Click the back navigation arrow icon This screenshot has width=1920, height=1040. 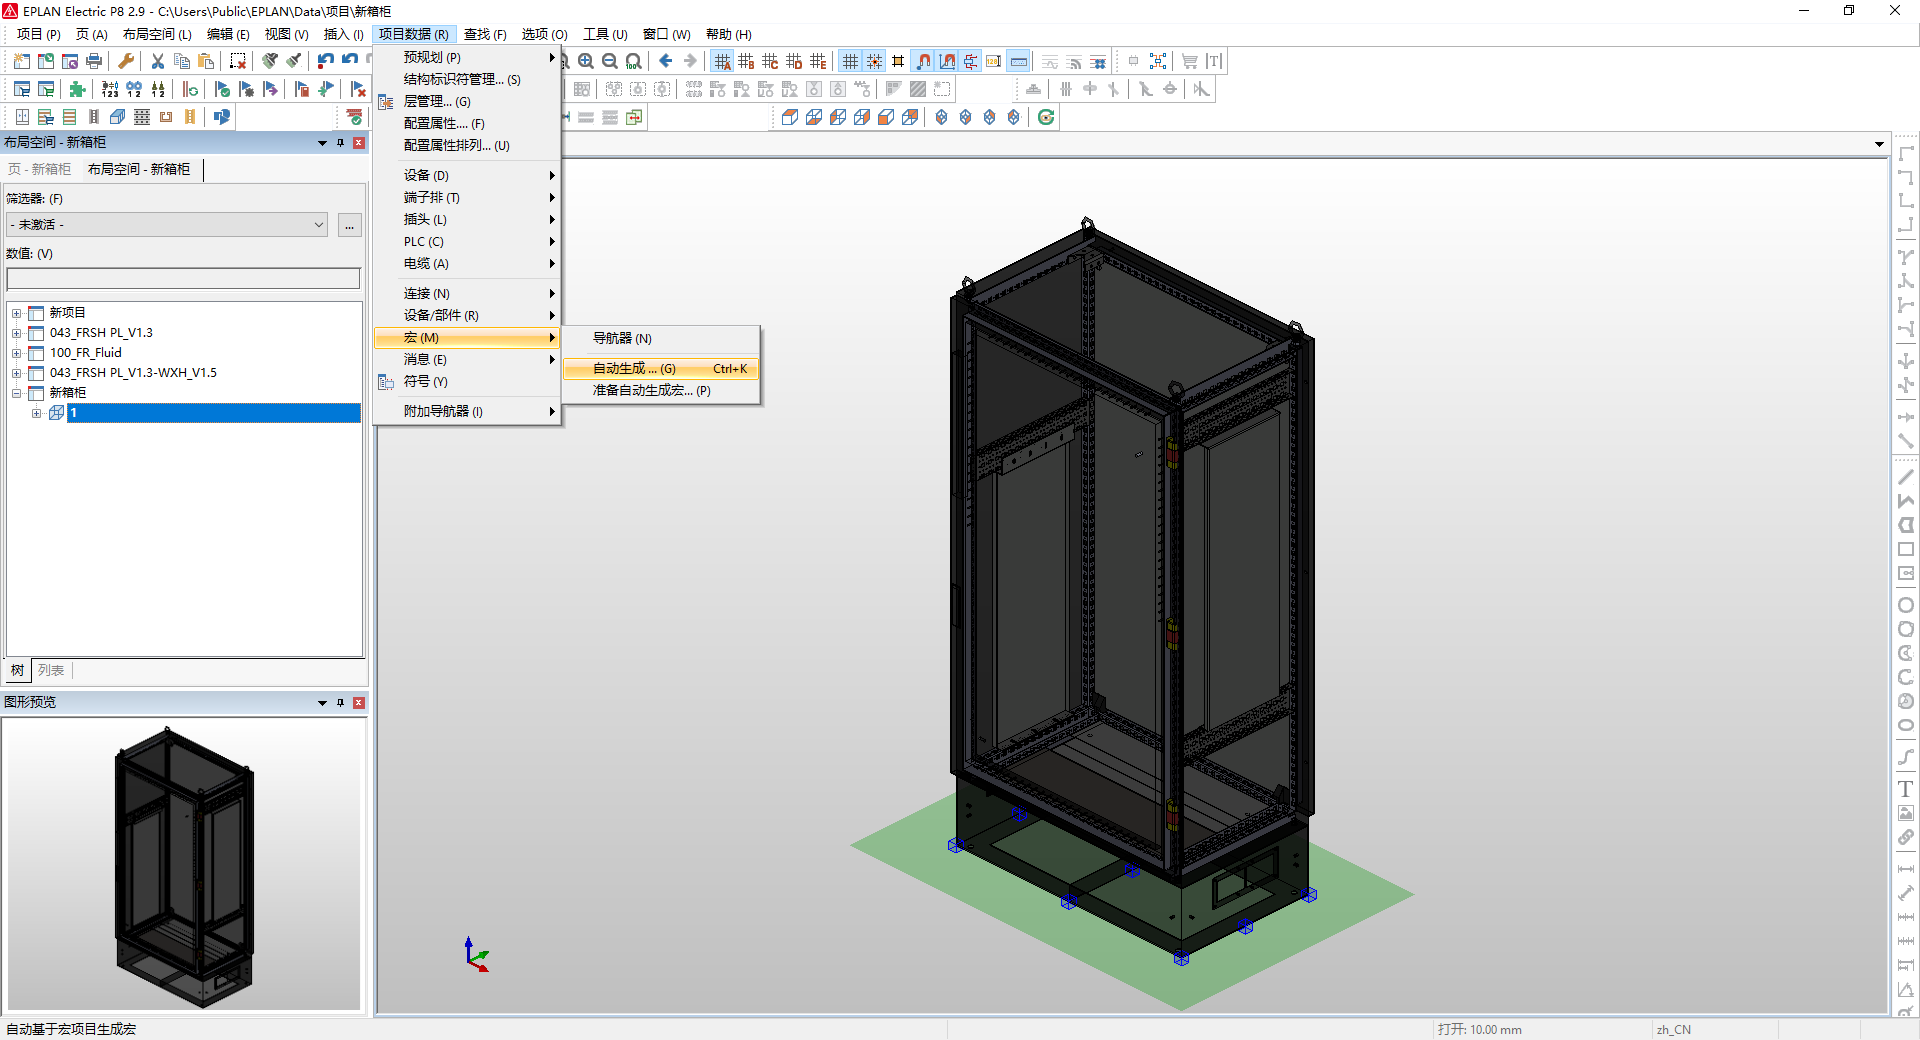click(665, 61)
